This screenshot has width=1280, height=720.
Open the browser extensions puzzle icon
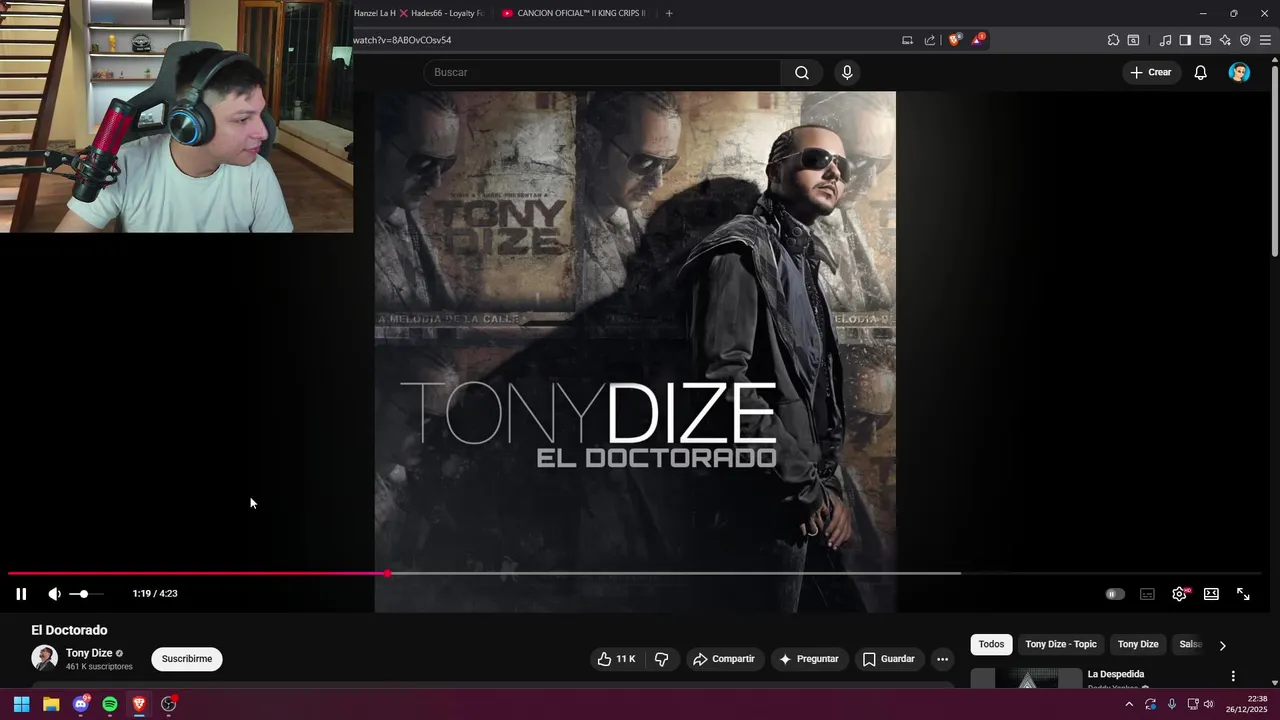click(x=1113, y=40)
